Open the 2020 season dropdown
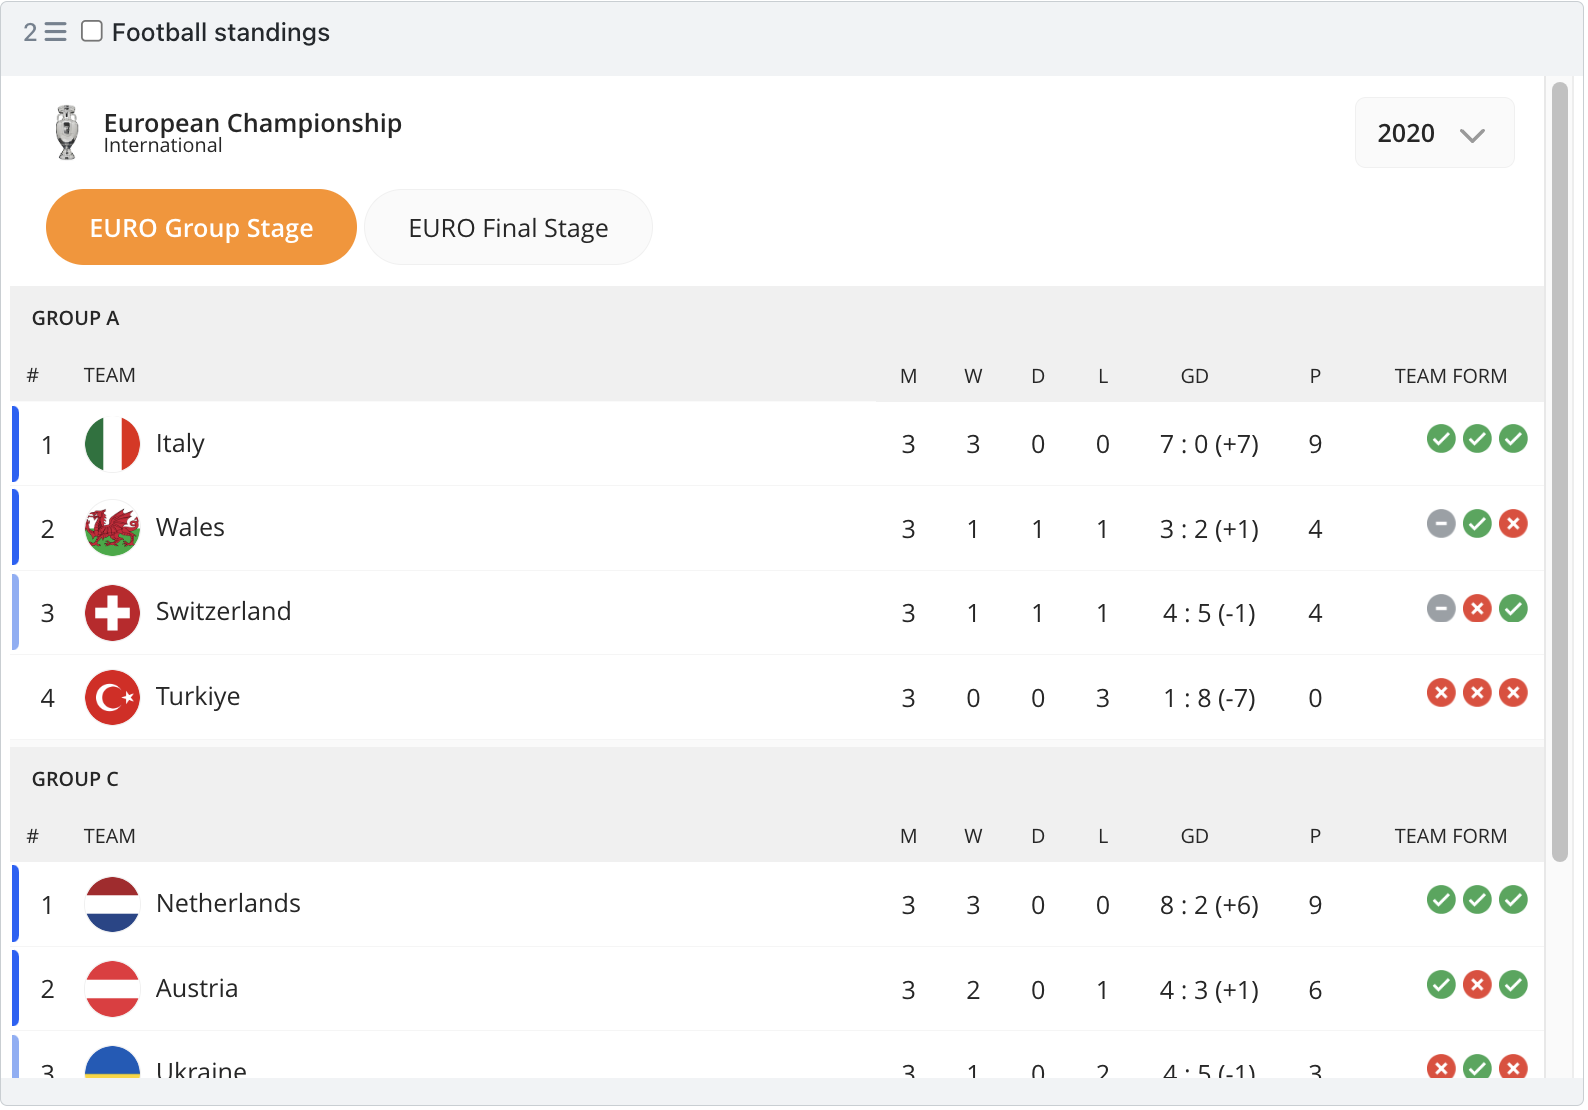Viewport: 1588px width, 1110px height. [x=1434, y=133]
